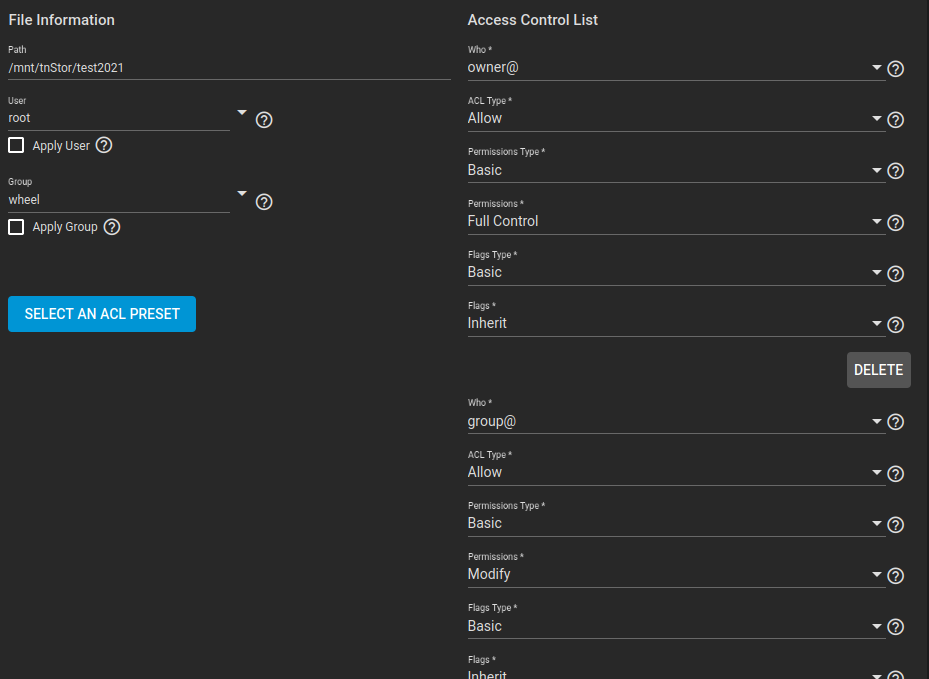Screen dimensions: 929x679
Task: Click the Path field /mnt/tnStor/test2021
Action: (x=229, y=68)
